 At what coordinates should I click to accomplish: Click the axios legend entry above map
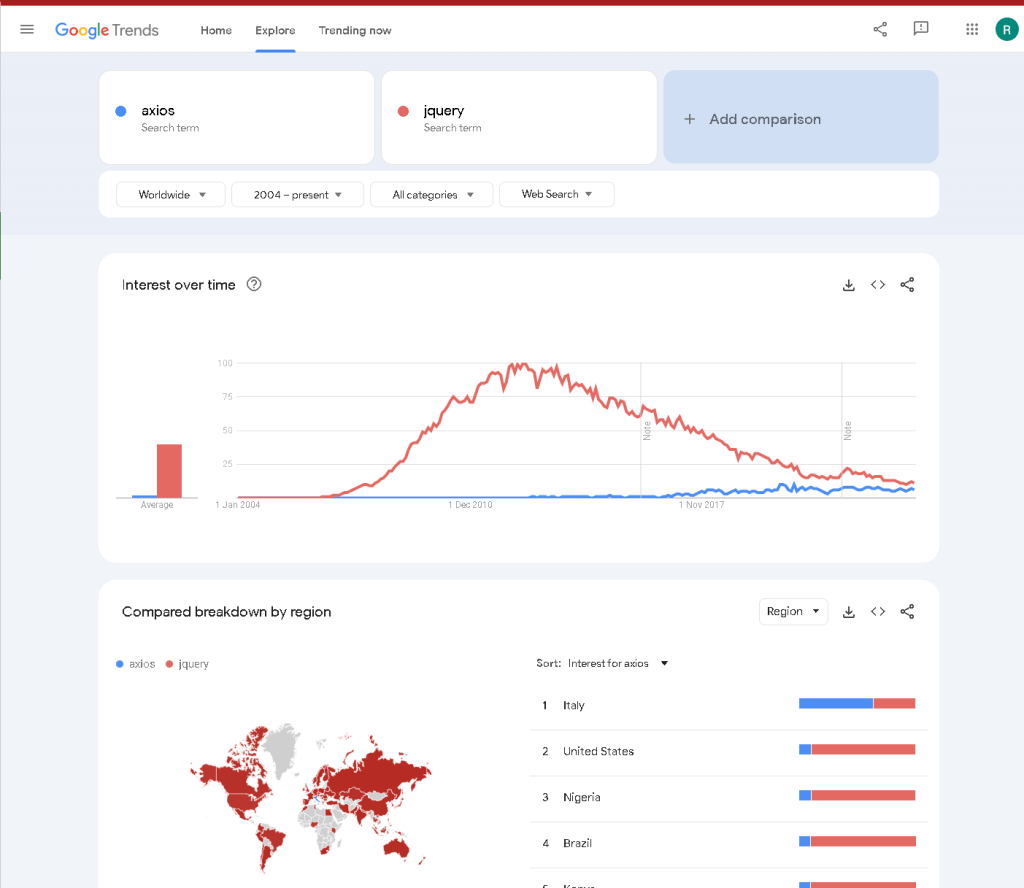(x=136, y=664)
